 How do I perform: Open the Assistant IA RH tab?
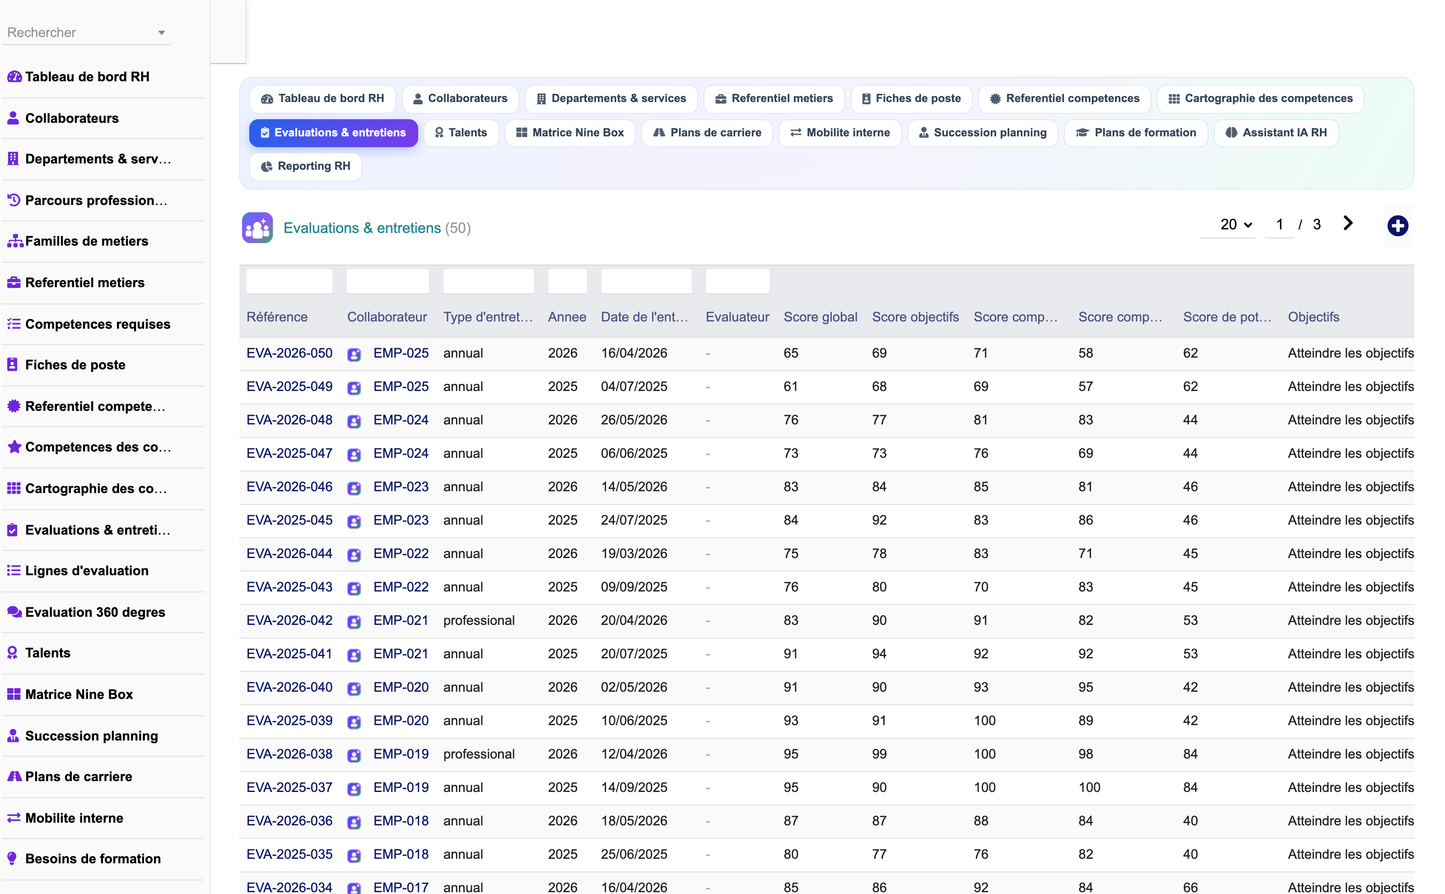[1276, 133]
